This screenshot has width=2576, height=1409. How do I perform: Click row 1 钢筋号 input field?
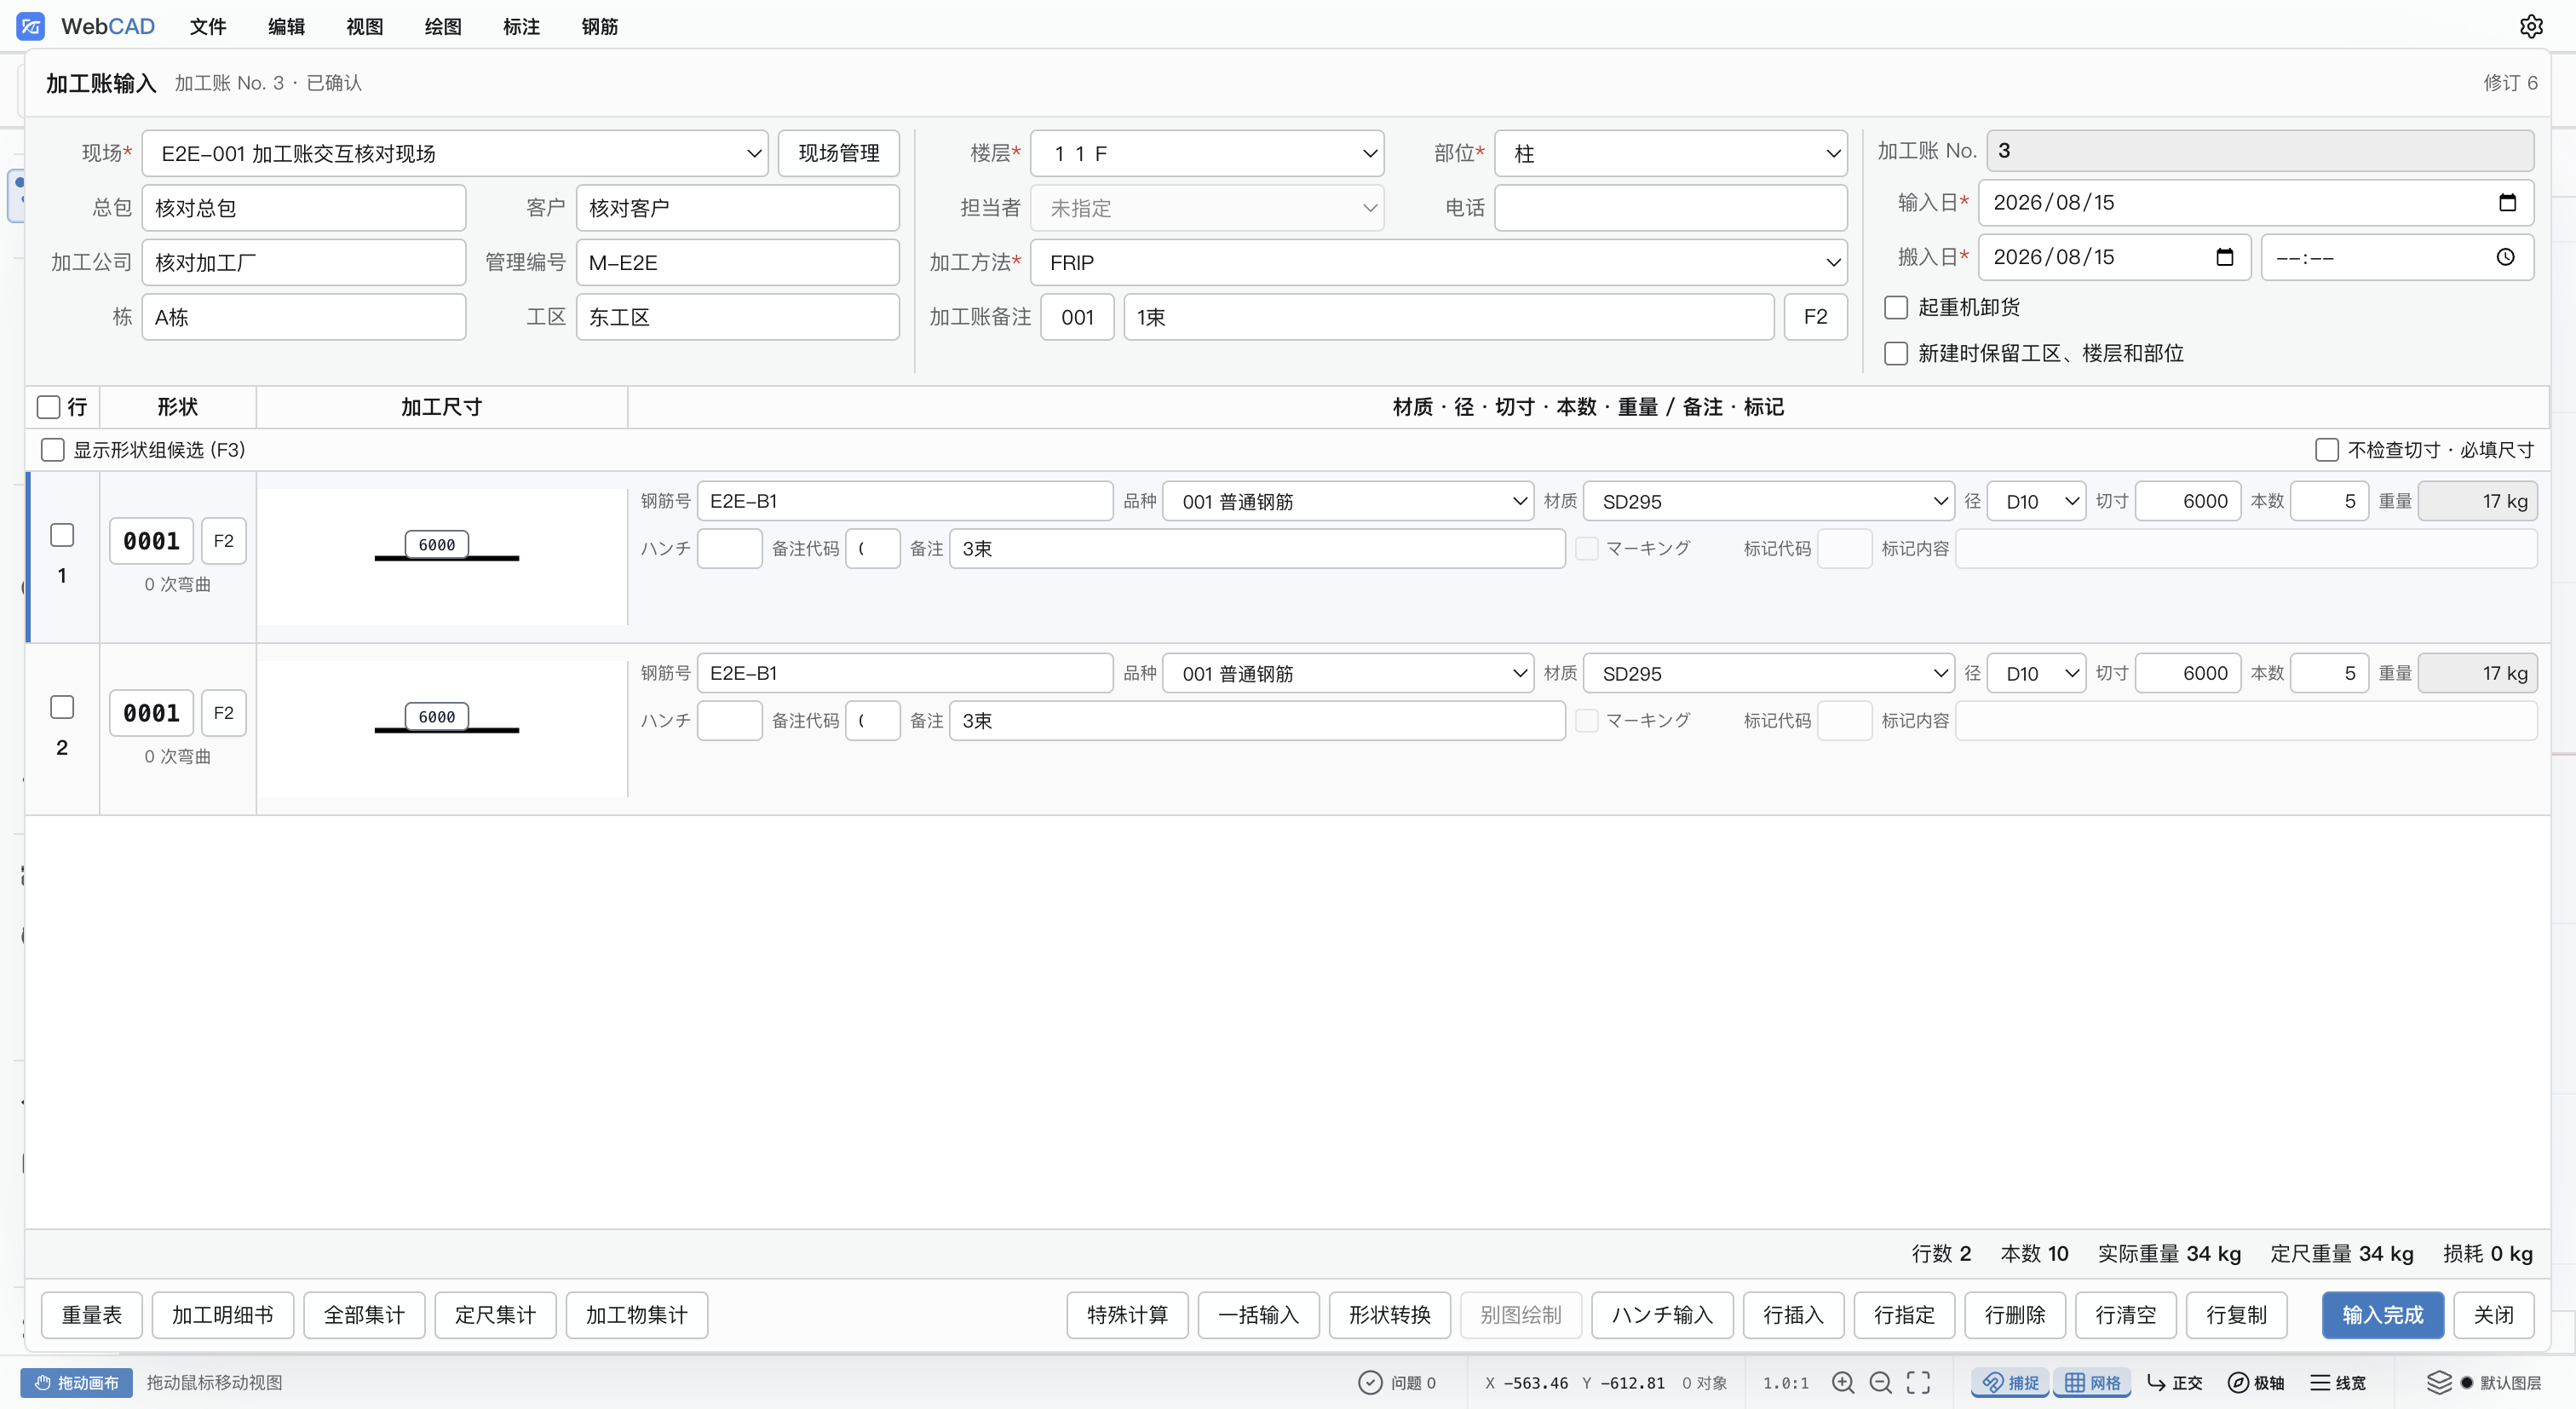coord(905,501)
